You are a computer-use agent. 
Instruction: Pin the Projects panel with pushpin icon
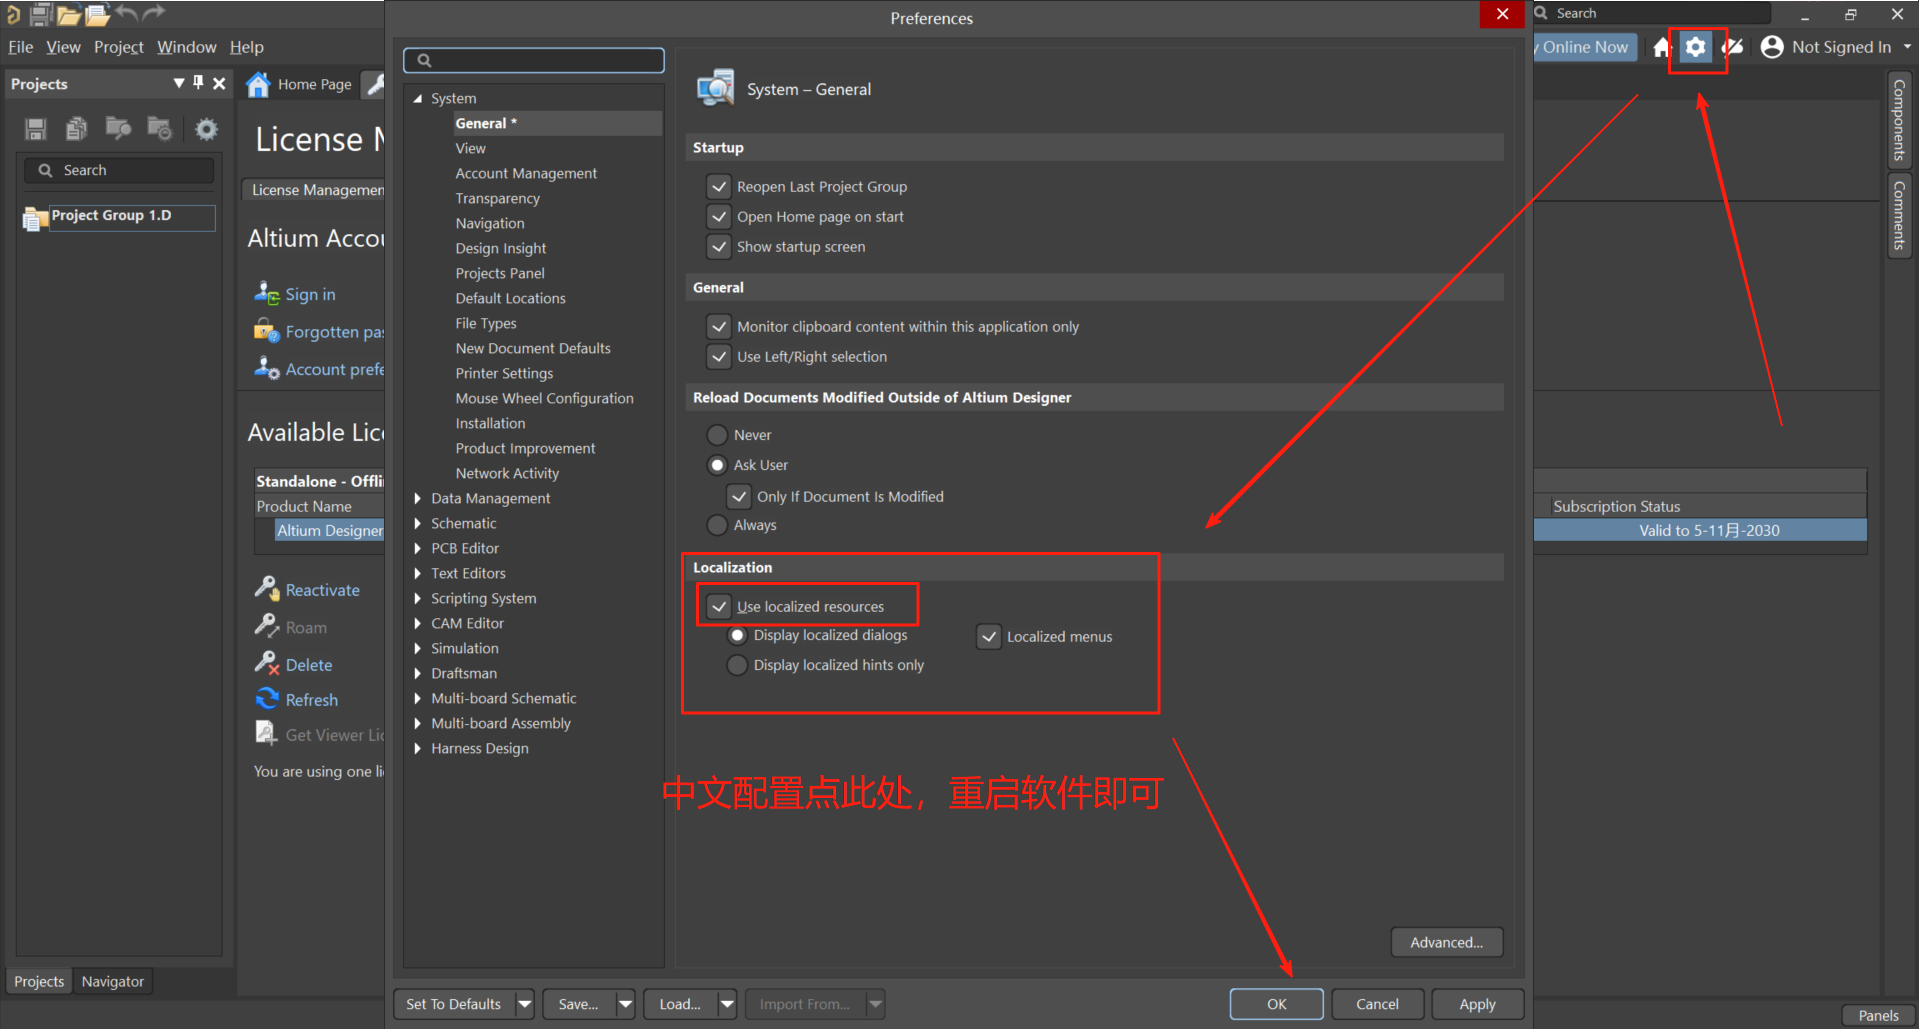pyautogui.click(x=198, y=83)
